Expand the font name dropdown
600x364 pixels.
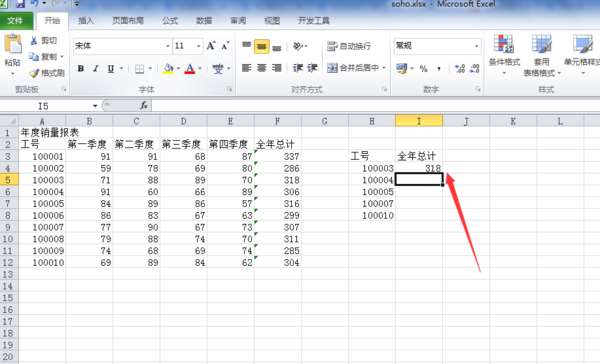click(x=168, y=46)
